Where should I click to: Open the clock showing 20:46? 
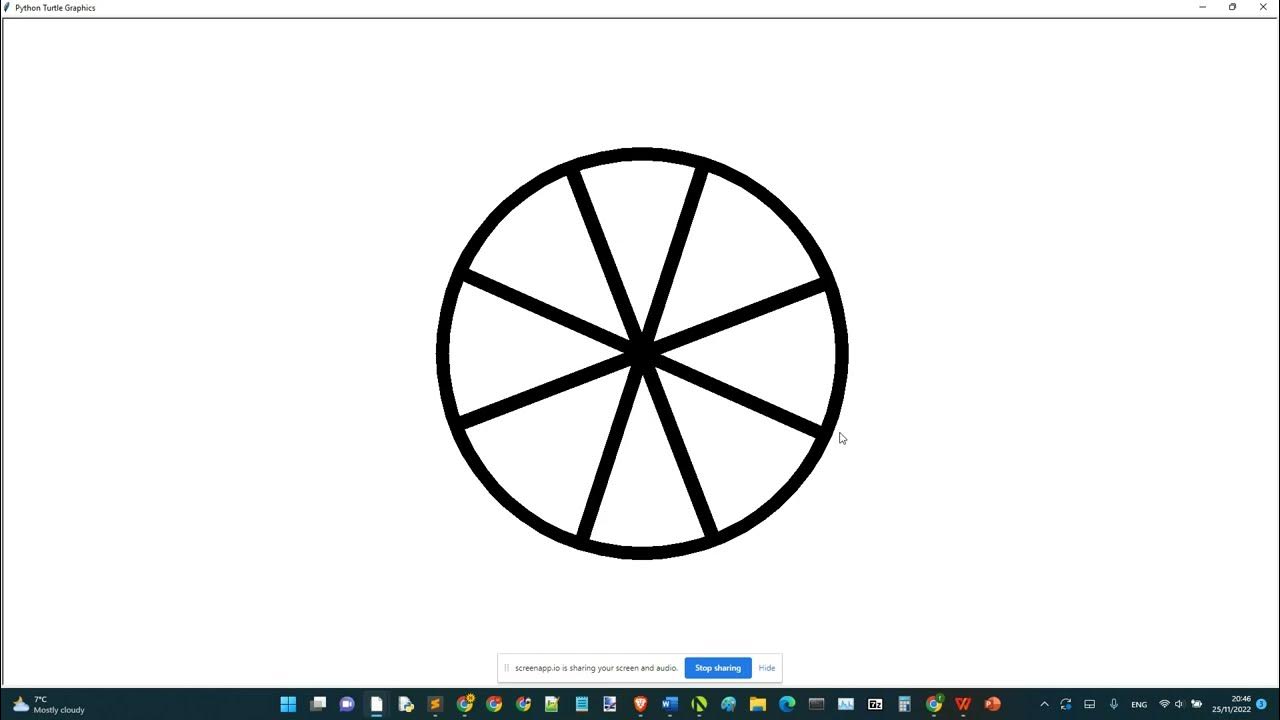pyautogui.click(x=1232, y=704)
